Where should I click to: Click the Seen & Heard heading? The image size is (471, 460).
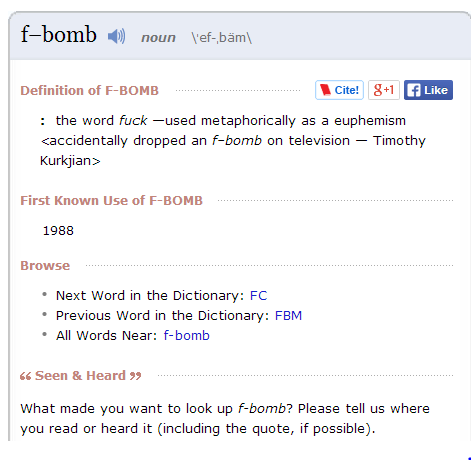pyautogui.click(x=81, y=376)
